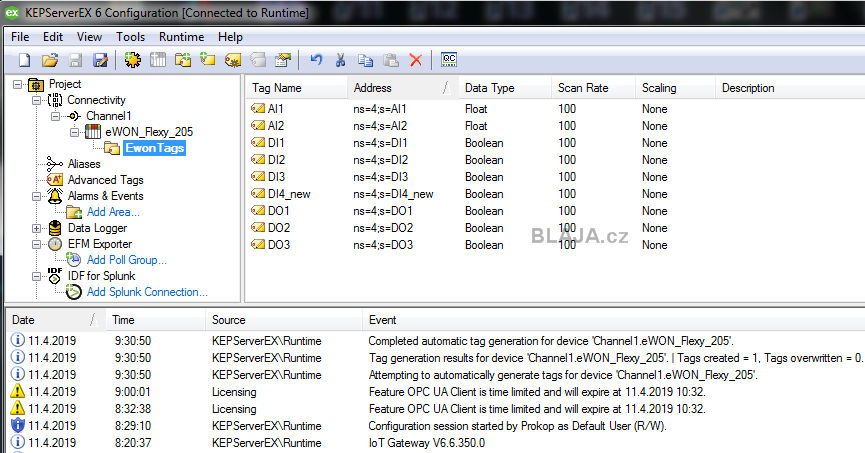This screenshot has height=453, width=865.
Task: Select the Configuration session started event
Action: (x=436, y=425)
